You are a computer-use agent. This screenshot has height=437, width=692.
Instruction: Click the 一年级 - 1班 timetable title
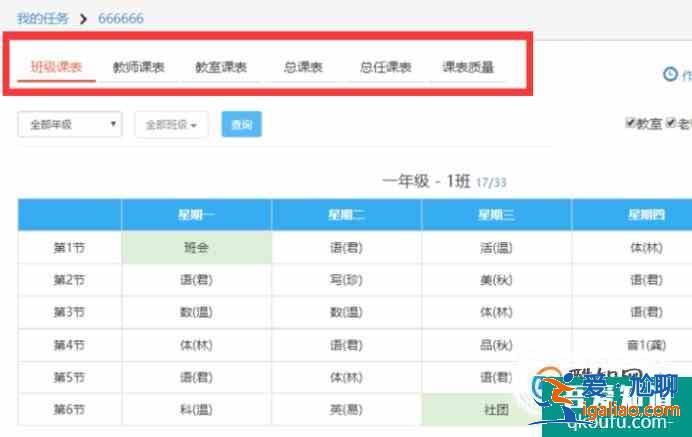coord(426,181)
